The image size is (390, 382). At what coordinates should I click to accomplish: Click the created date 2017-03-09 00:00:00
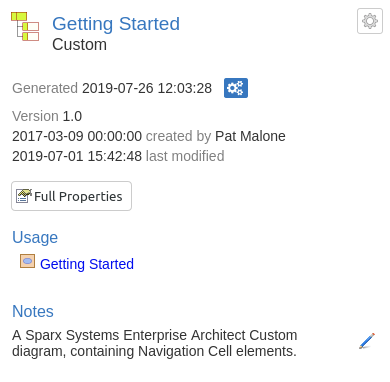click(77, 136)
